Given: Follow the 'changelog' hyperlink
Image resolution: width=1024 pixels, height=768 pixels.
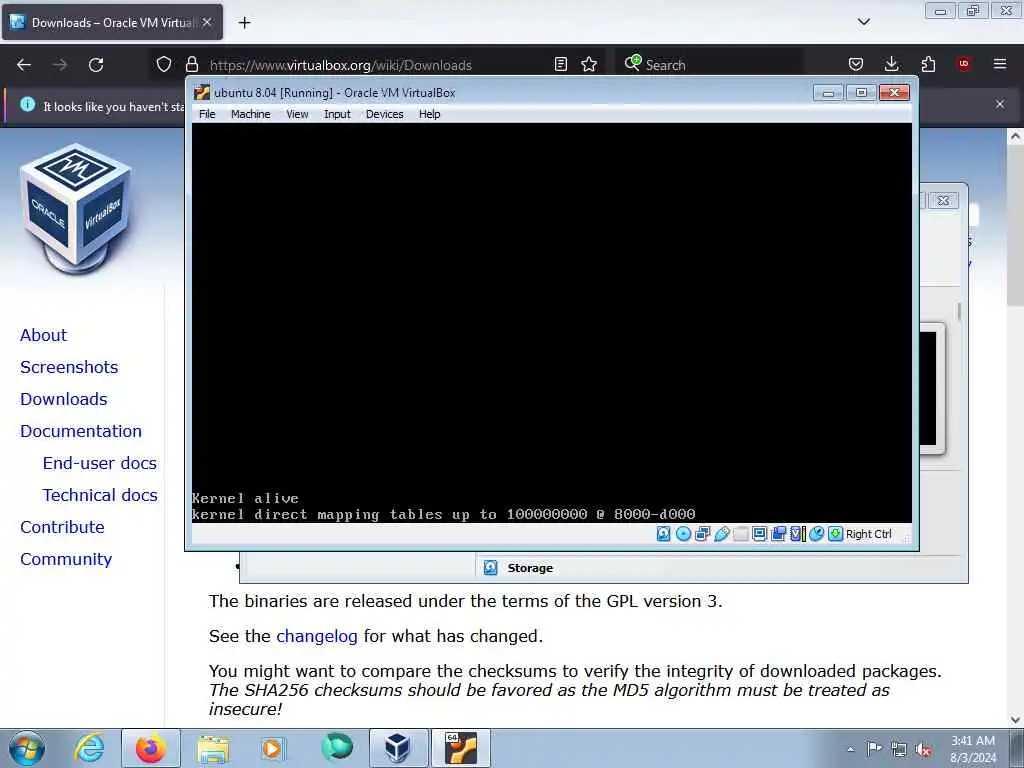Looking at the screenshot, I should click(x=317, y=636).
